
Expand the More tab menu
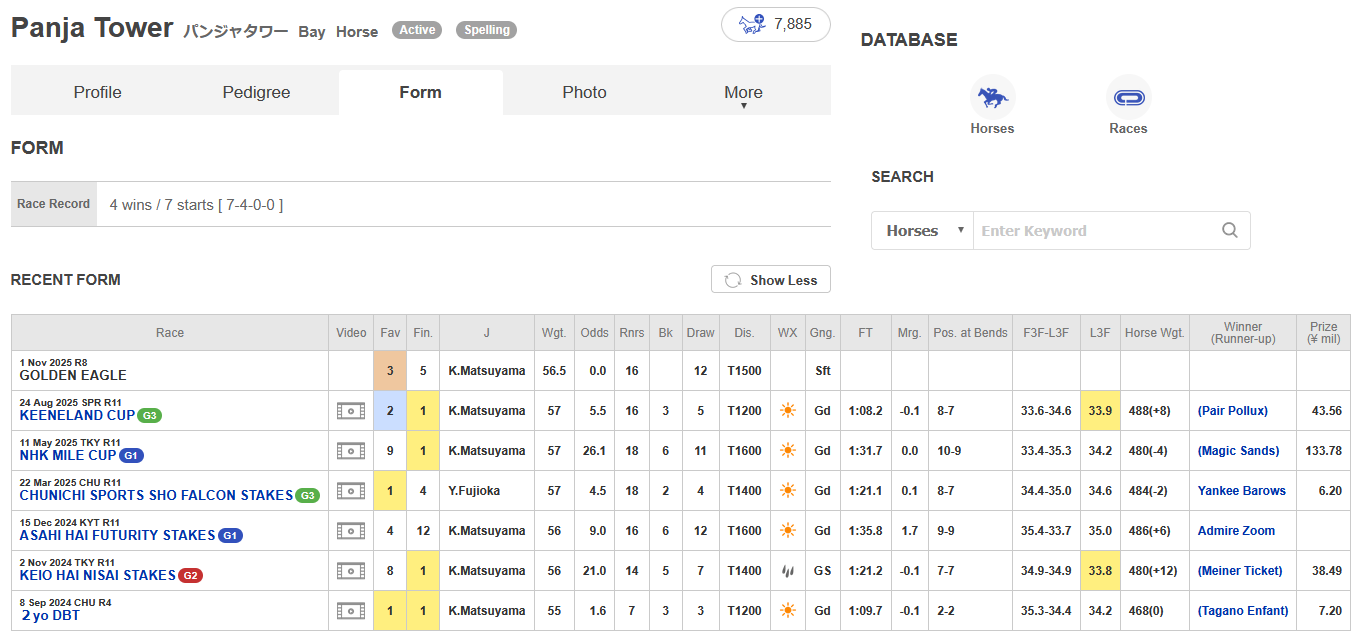pos(743,93)
